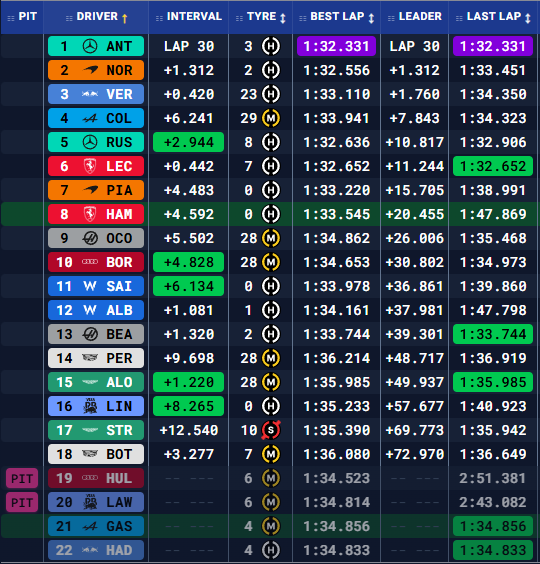The image size is (540, 564).
Task: Click HAD's green last lap 1:34.833
Action: (x=493, y=550)
